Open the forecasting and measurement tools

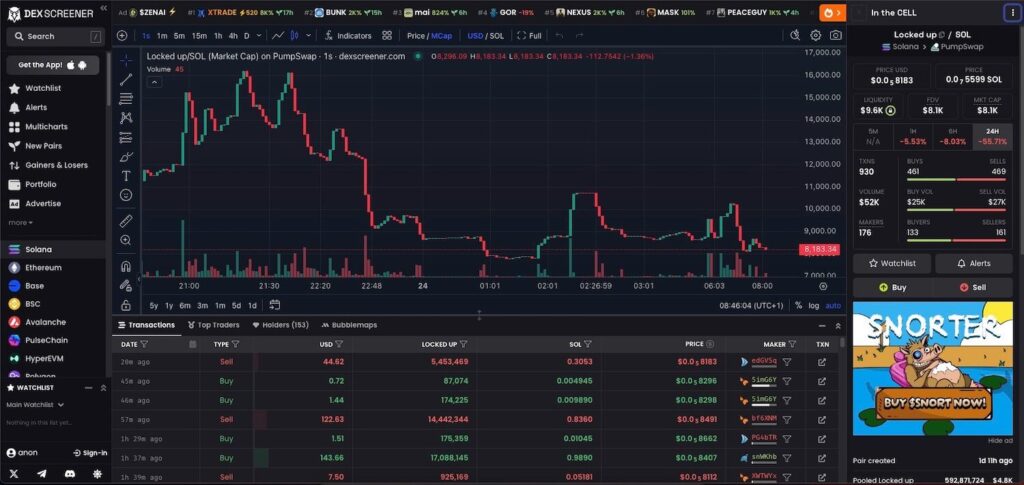126,138
